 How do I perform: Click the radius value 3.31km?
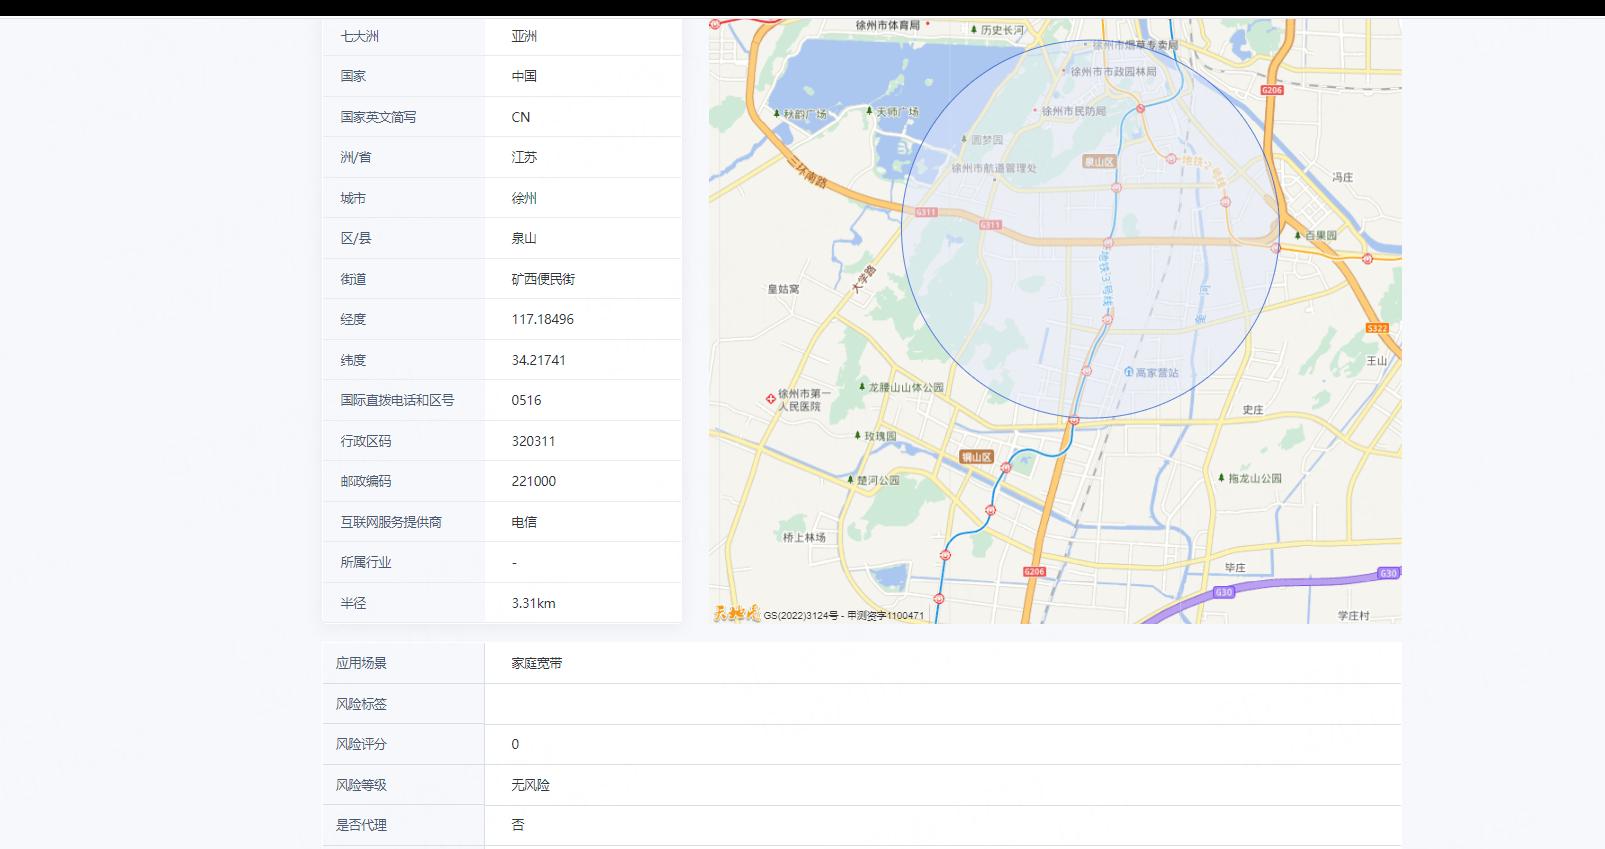tap(534, 603)
